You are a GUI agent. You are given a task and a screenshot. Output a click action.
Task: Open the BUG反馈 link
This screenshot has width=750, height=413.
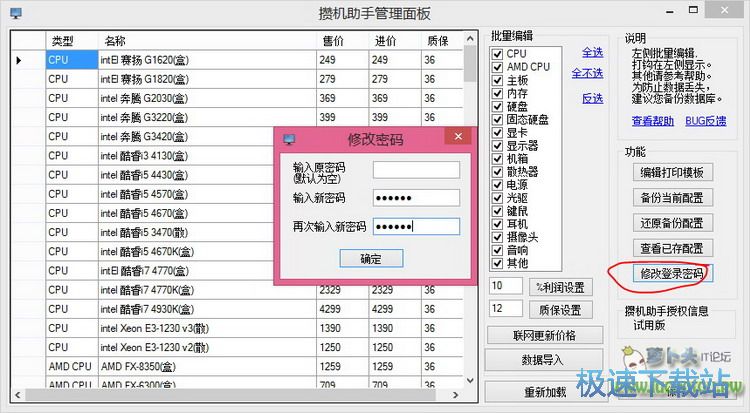tap(706, 121)
